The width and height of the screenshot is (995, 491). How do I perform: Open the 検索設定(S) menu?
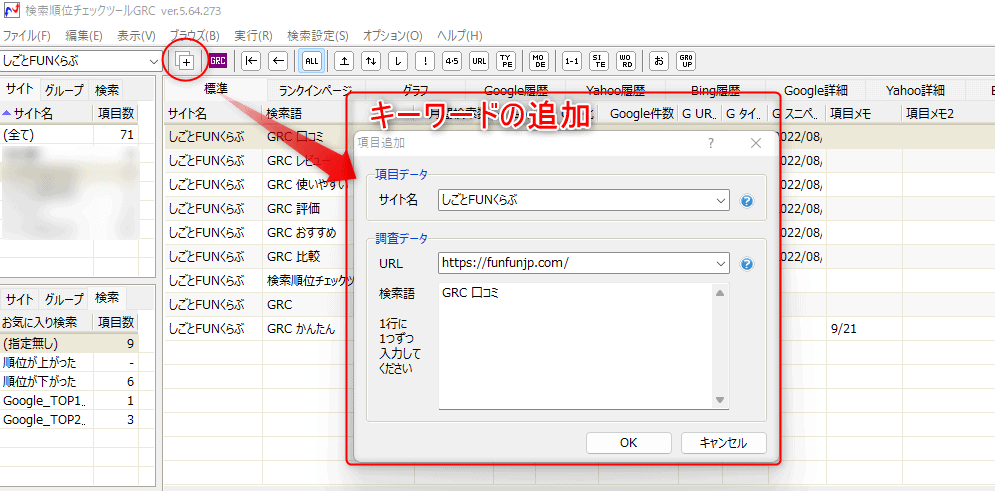click(318, 36)
